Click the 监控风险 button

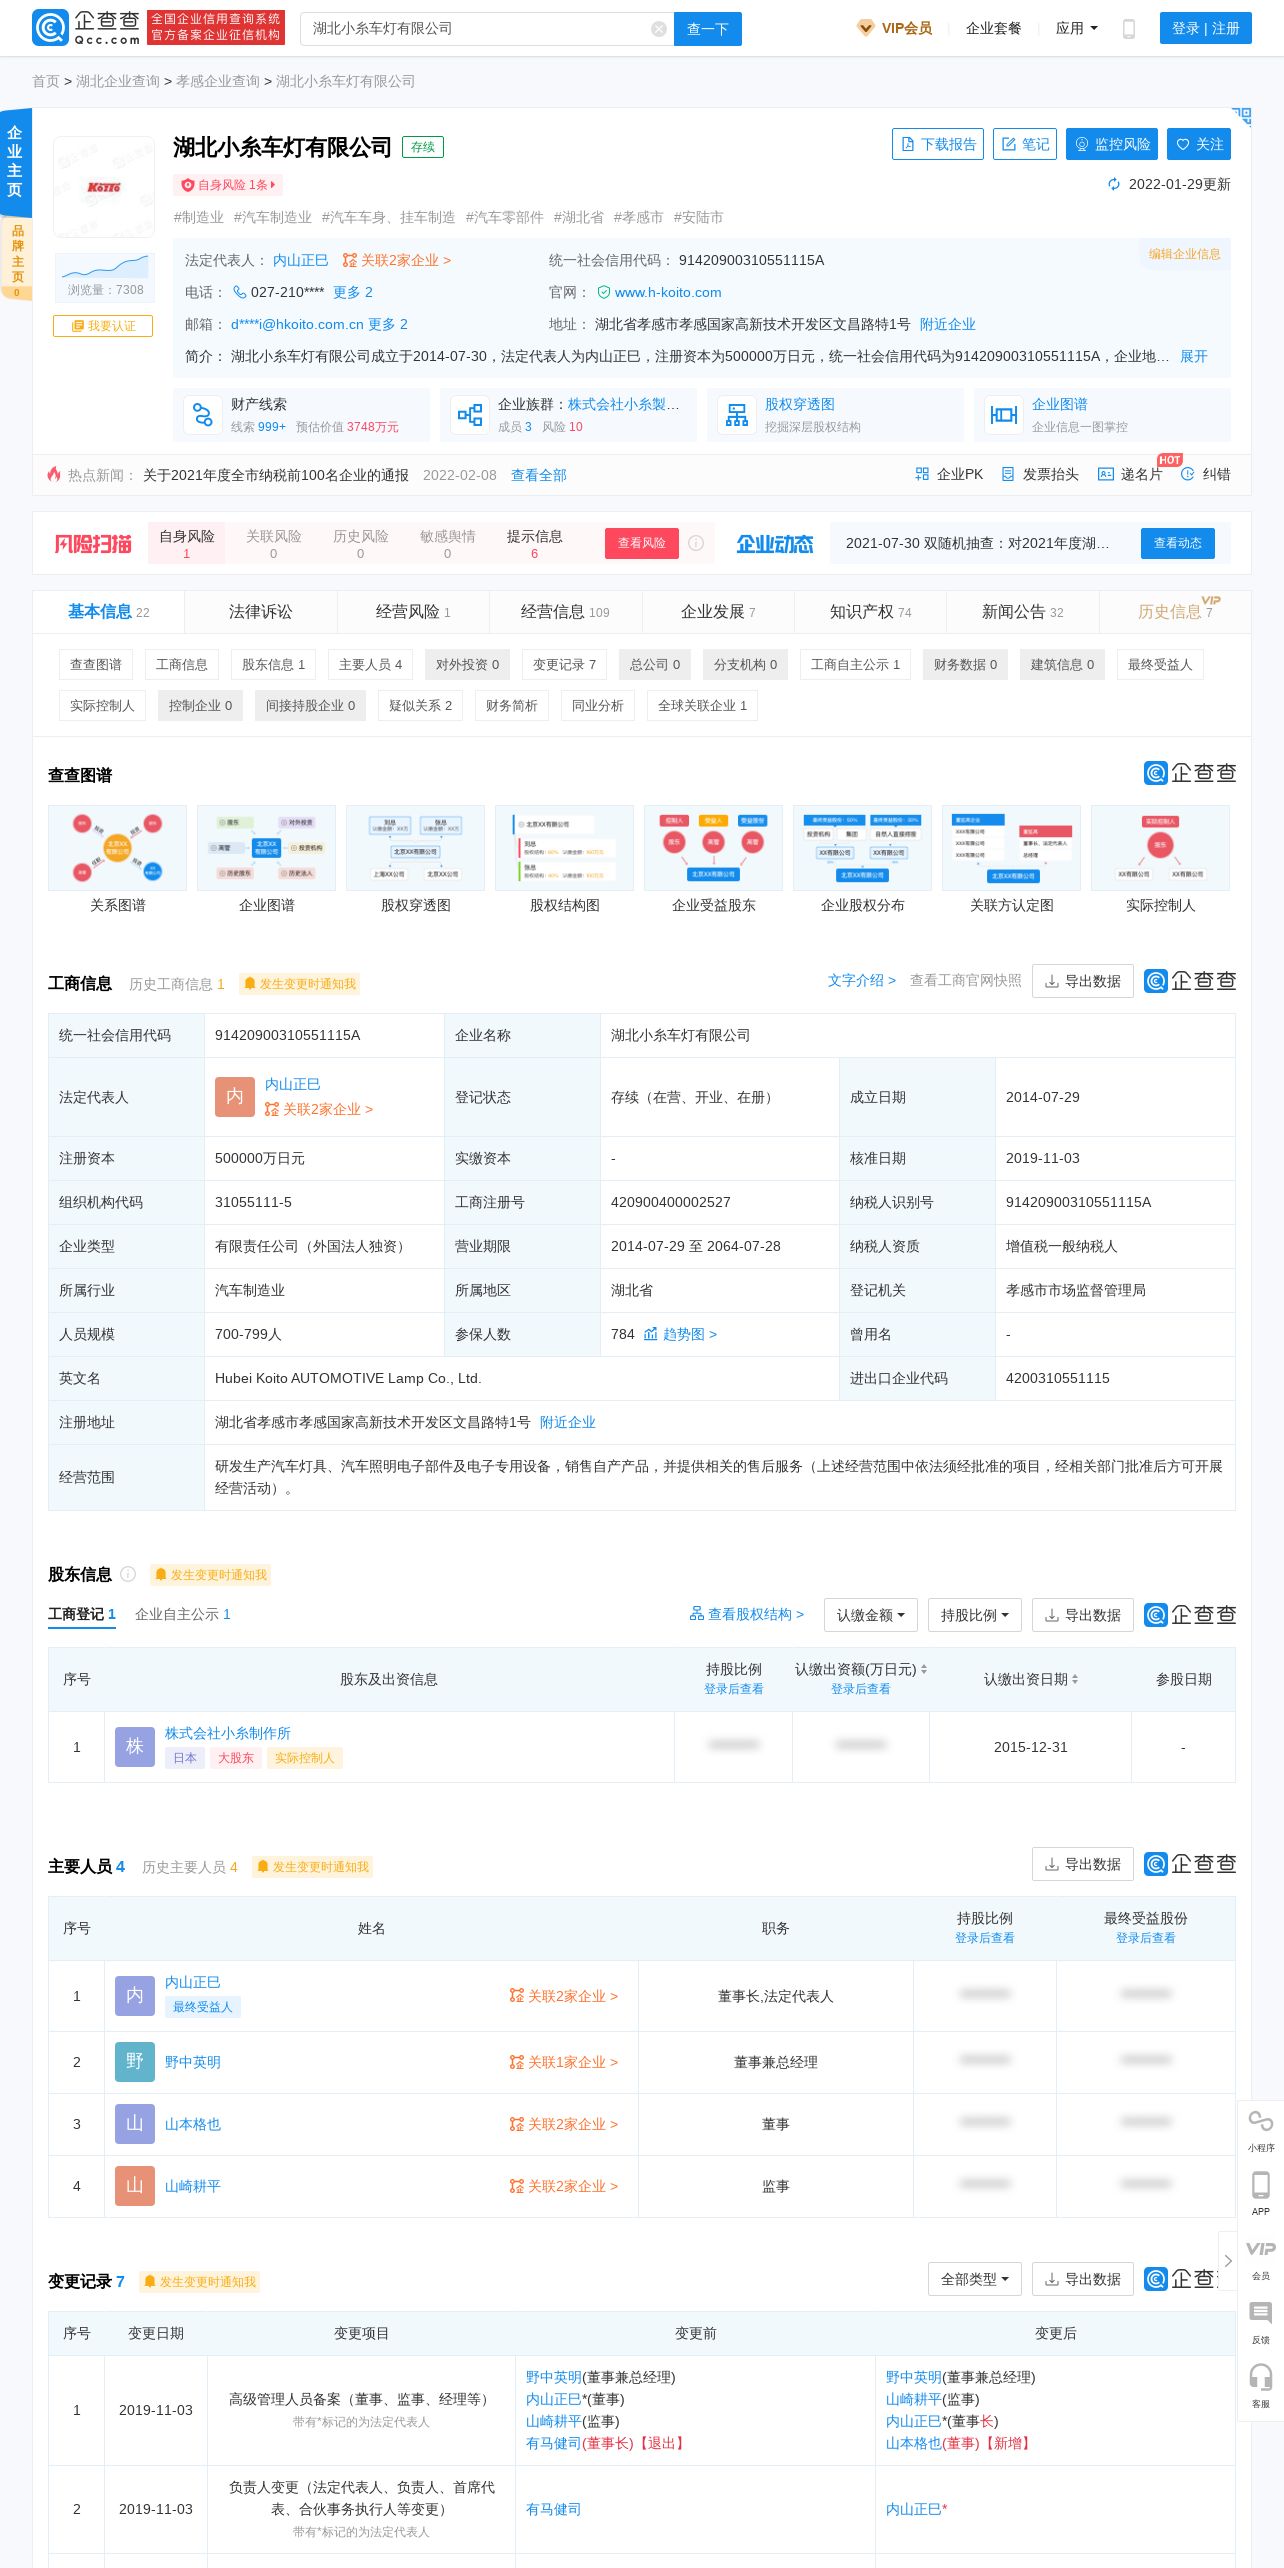pos(1112,144)
